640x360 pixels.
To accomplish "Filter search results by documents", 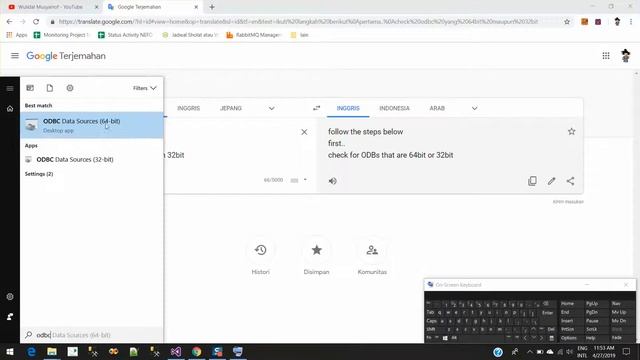I will [x=50, y=88].
